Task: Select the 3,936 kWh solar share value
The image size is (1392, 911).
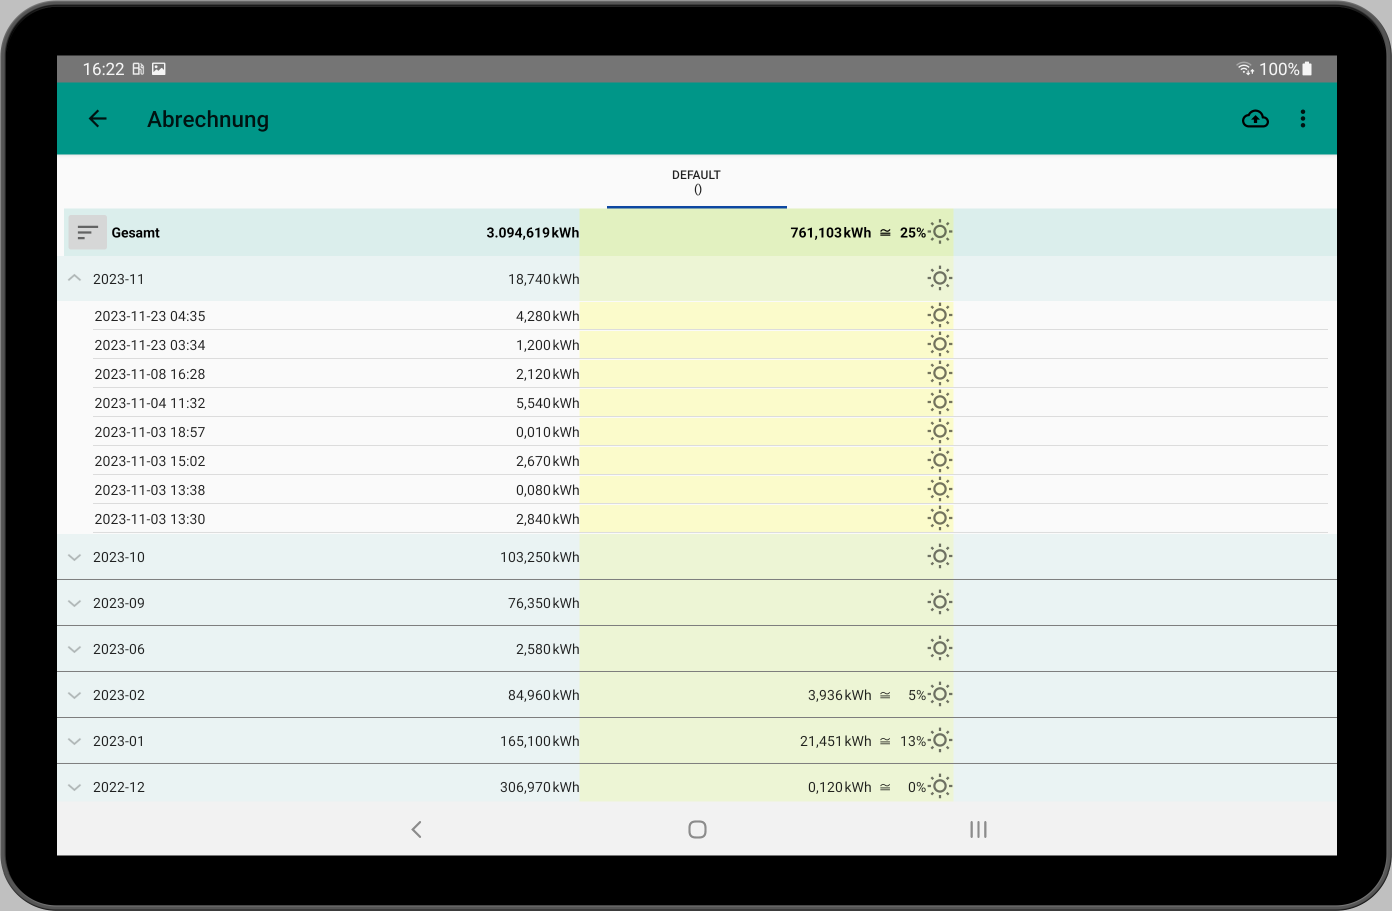Action: click(x=840, y=695)
